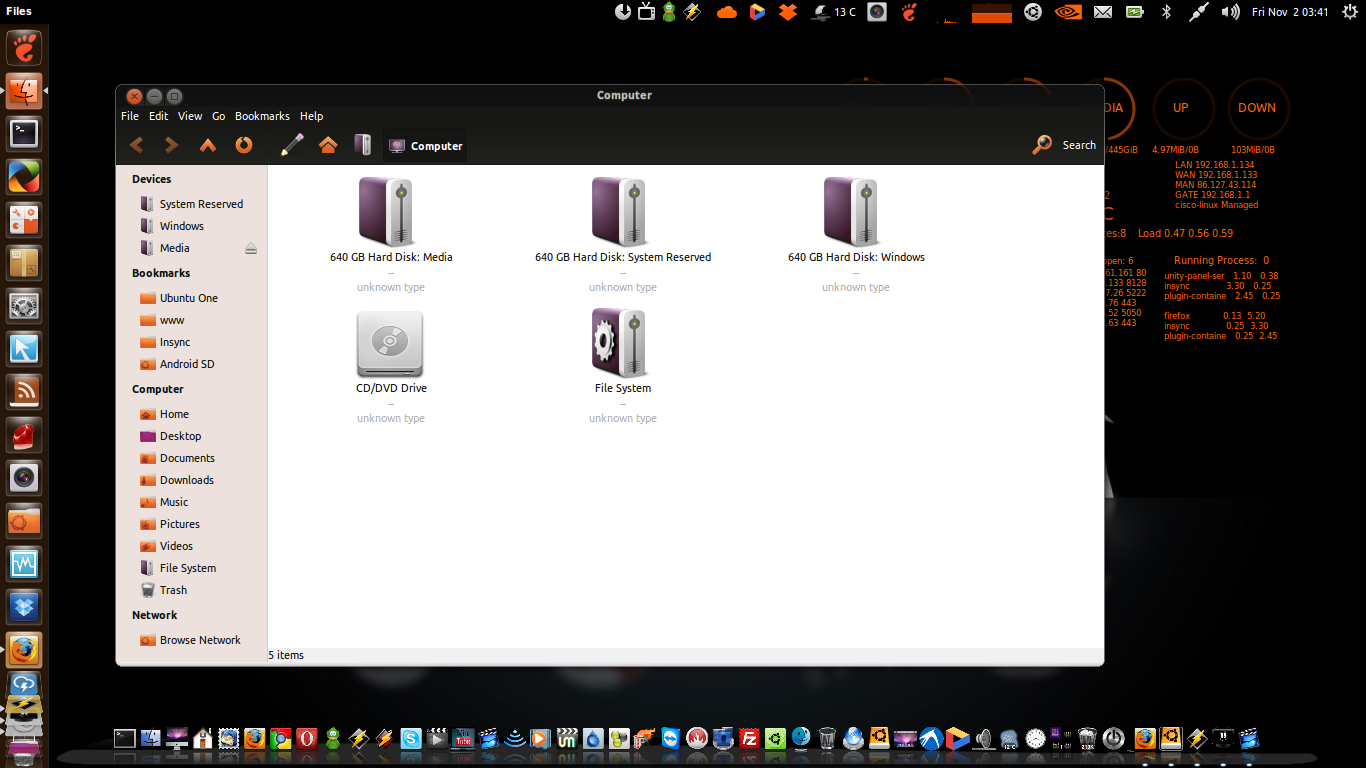Open the network connection indicator
The height and width of the screenshot is (768, 1366).
(x=1198, y=12)
